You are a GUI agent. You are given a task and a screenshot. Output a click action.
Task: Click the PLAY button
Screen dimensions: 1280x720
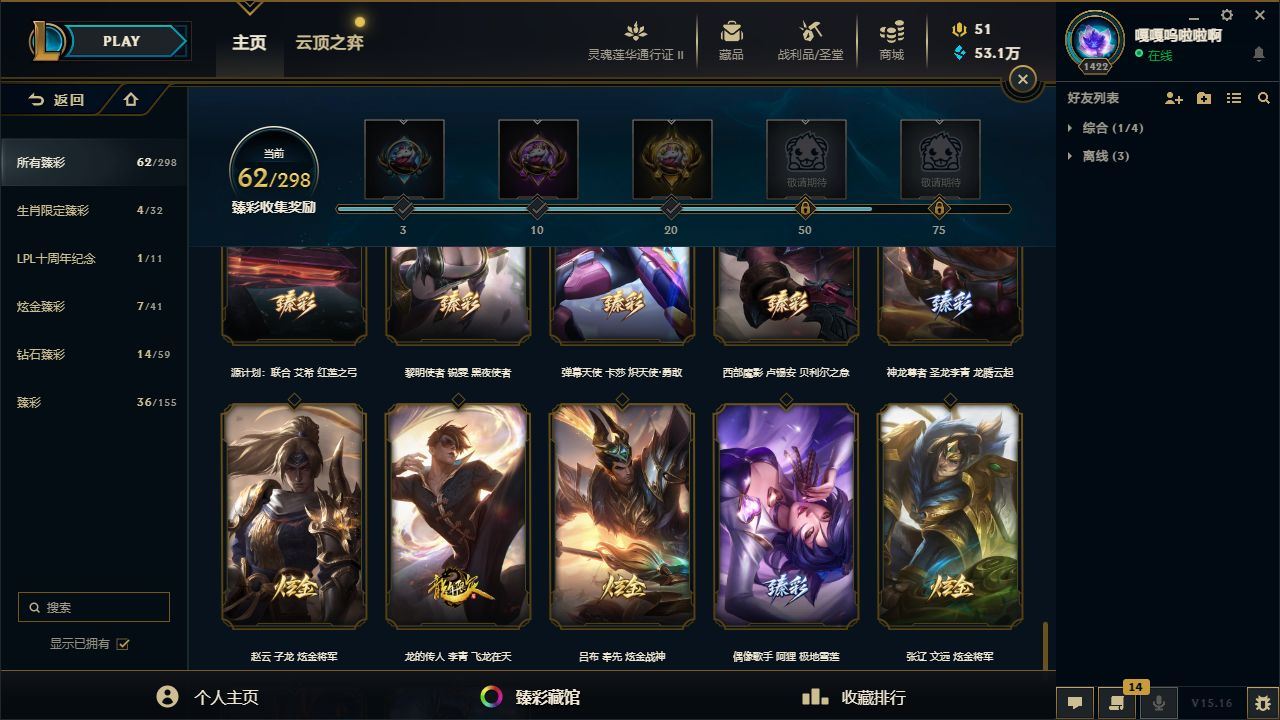click(x=121, y=41)
